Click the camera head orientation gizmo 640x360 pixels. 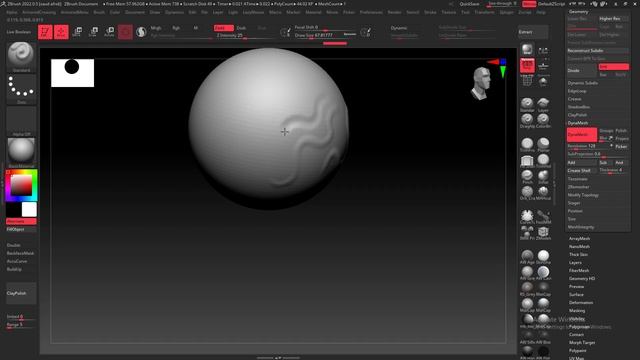coord(481,83)
